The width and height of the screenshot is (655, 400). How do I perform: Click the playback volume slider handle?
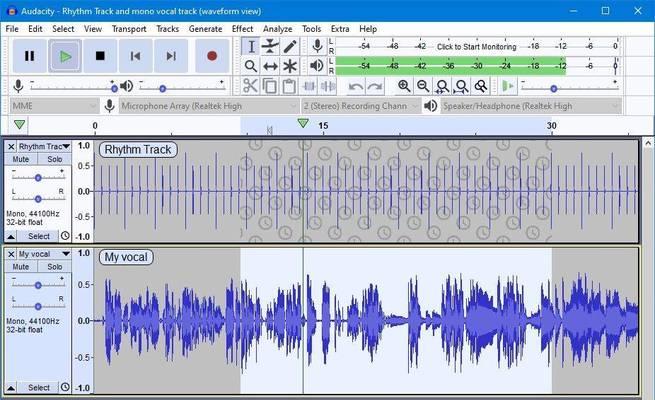click(163, 89)
